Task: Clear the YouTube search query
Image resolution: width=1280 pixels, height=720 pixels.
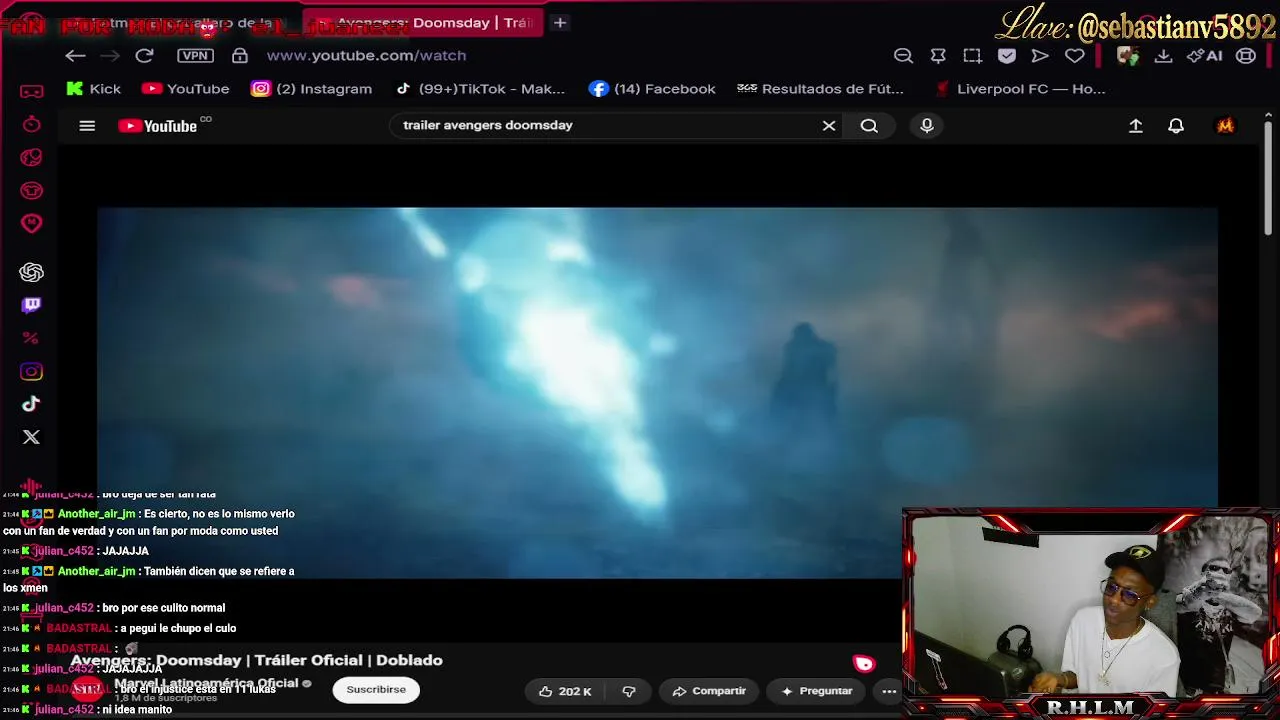Action: pos(829,126)
